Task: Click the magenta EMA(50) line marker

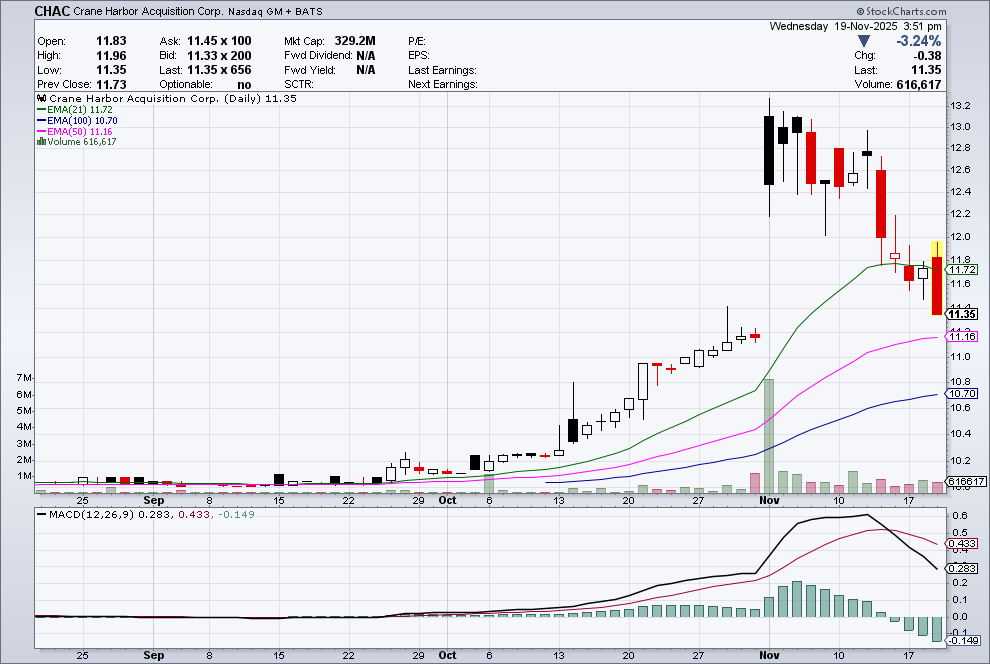Action: point(40,131)
